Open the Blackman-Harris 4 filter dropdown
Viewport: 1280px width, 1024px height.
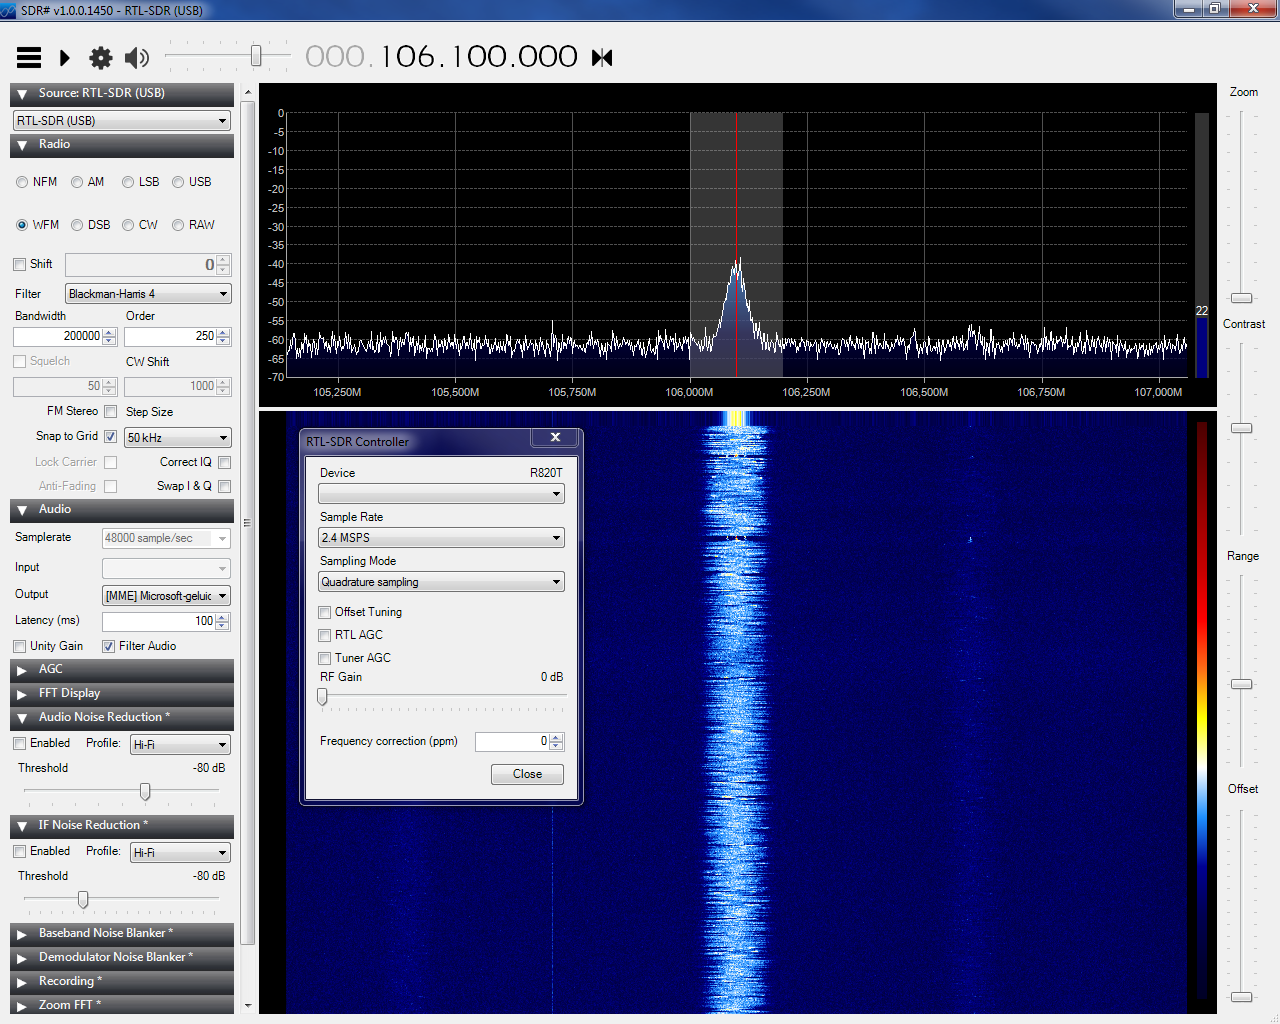(x=148, y=294)
